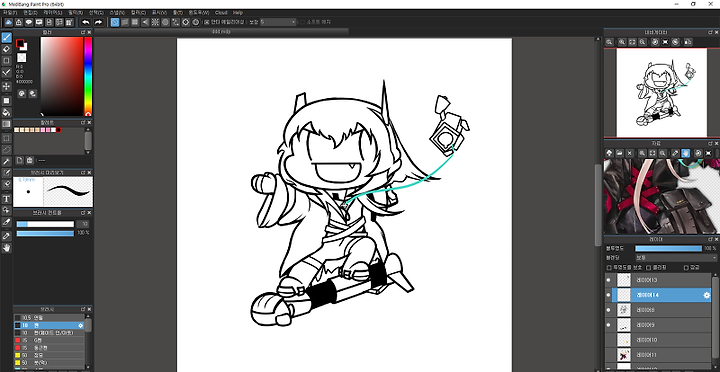Select the pencil brush in brush list
720x372 pixels.
coord(49,318)
